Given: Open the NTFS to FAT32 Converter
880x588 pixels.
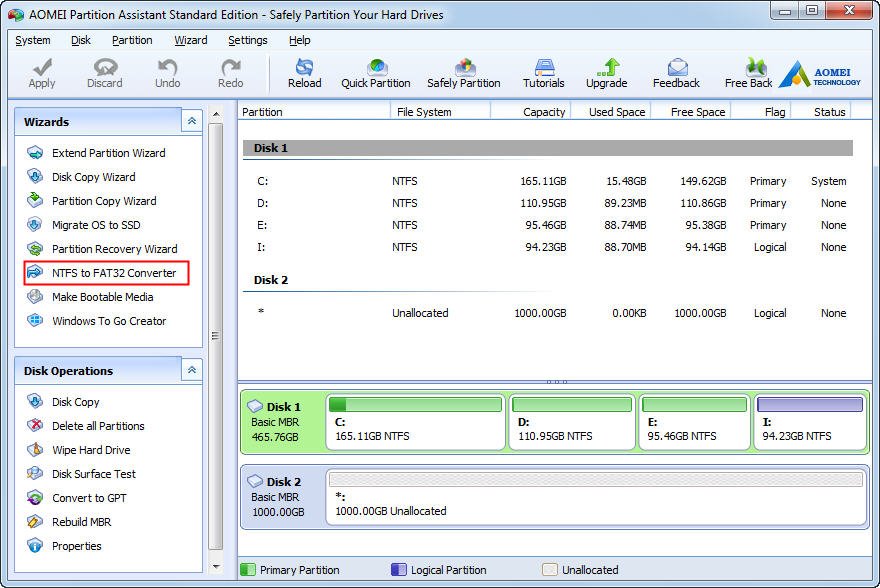Looking at the screenshot, I should click(113, 273).
